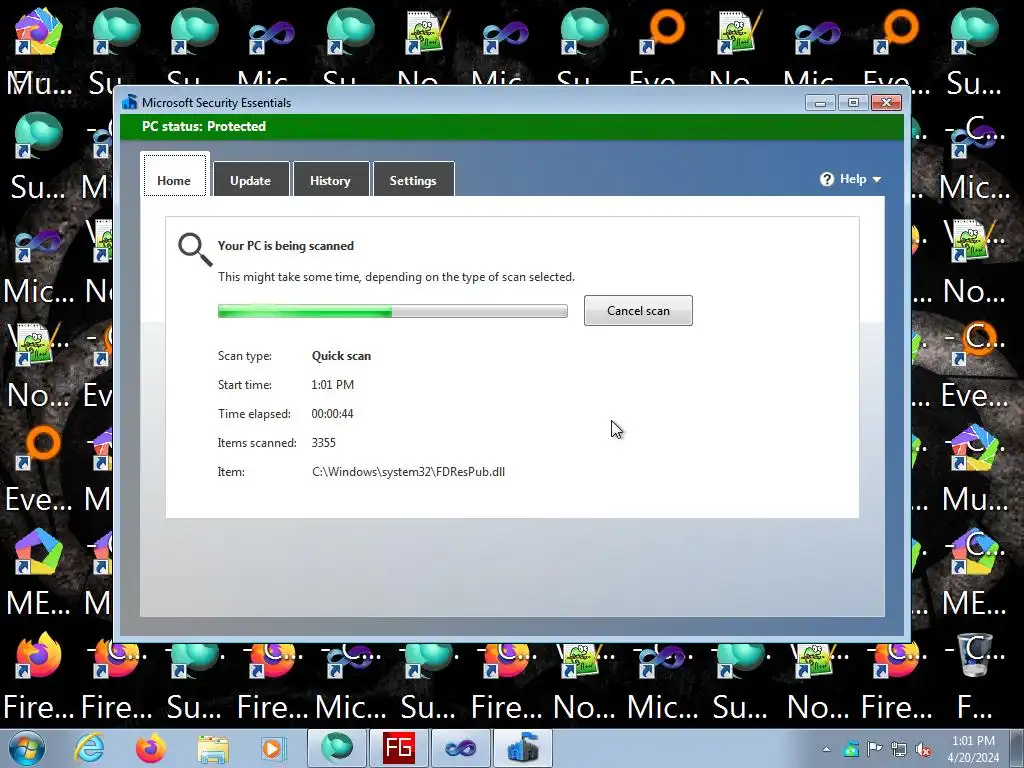This screenshot has width=1024, height=768.
Task: Click the network tray icon
Action: (x=899, y=749)
